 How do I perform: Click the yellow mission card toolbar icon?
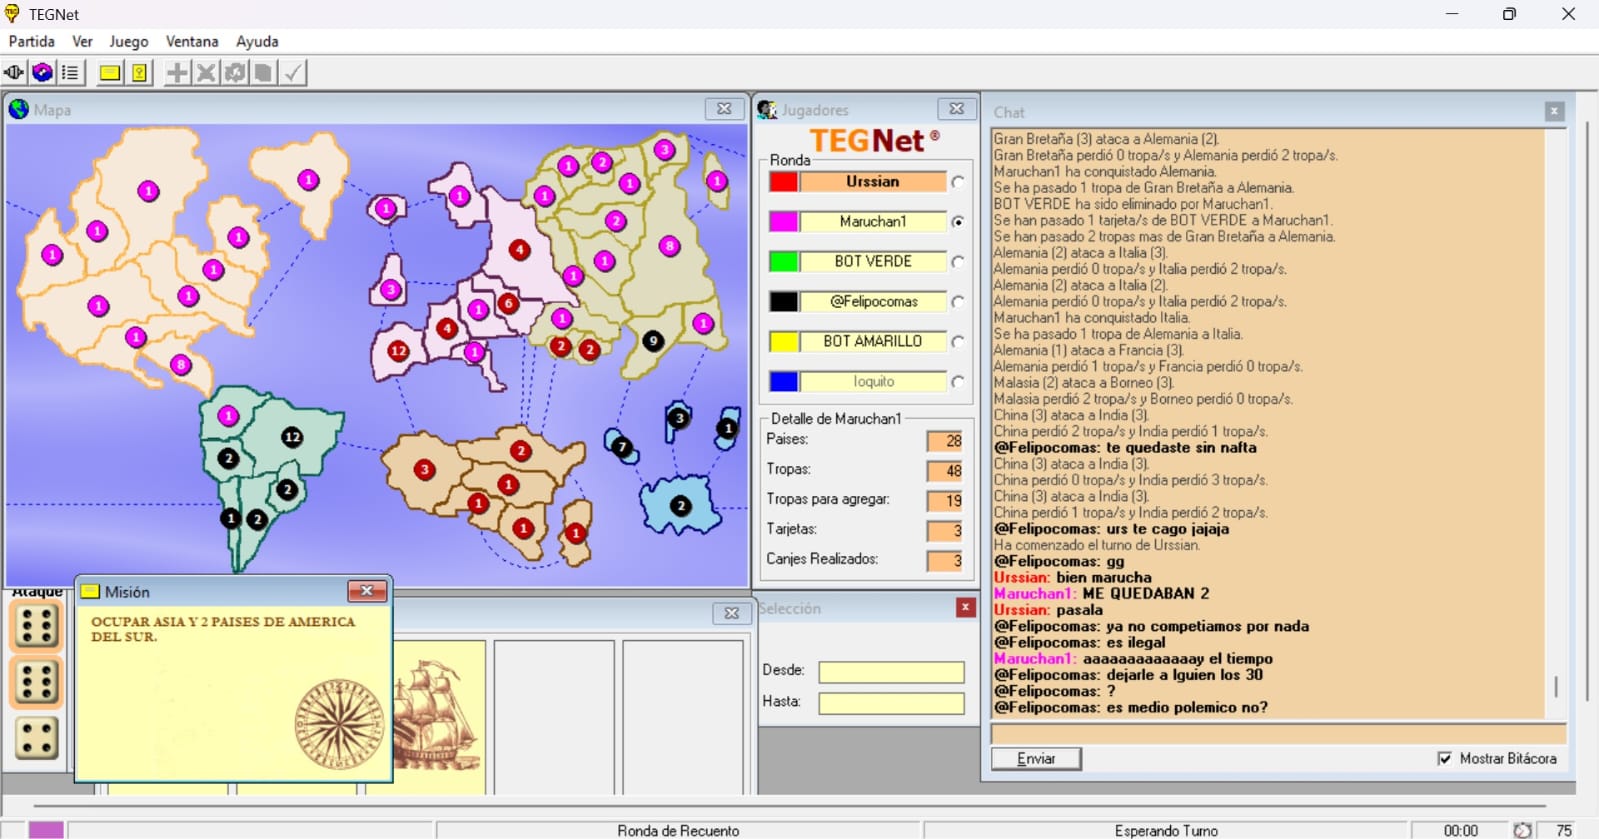tap(110, 72)
